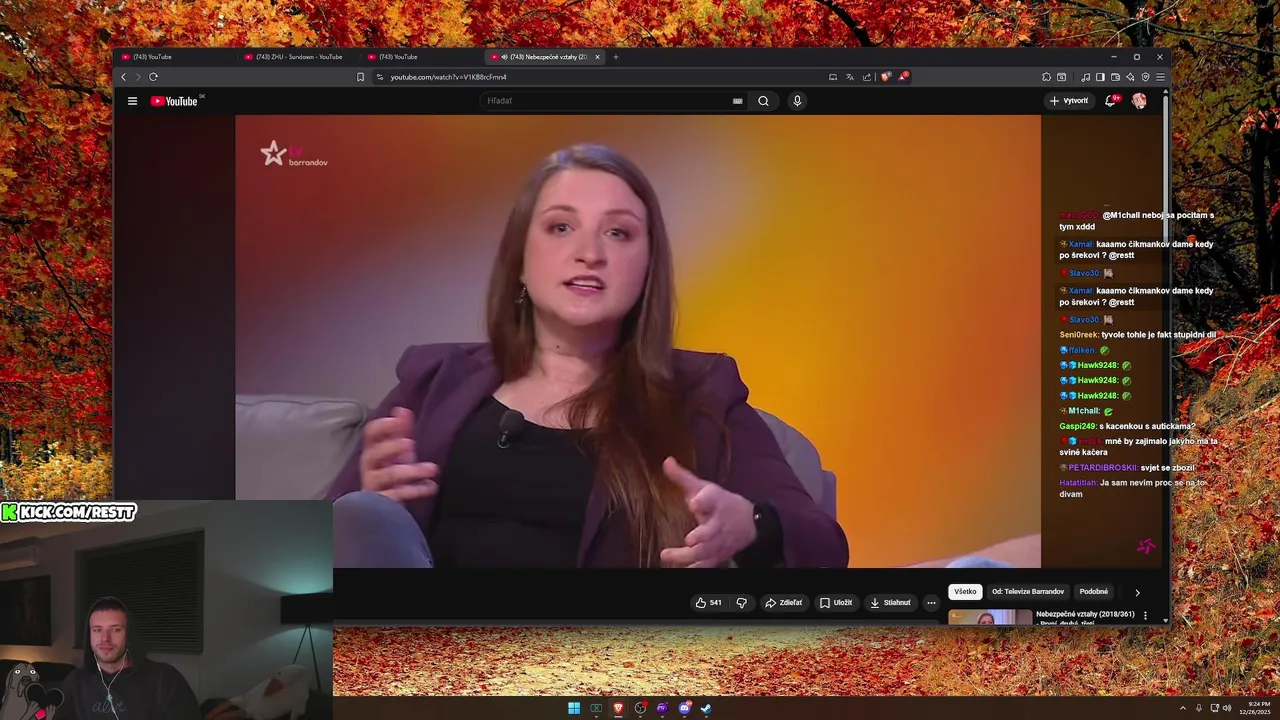Screen dimensions: 1280x720
Task: Like the video with thumbs up
Action: (x=709, y=603)
